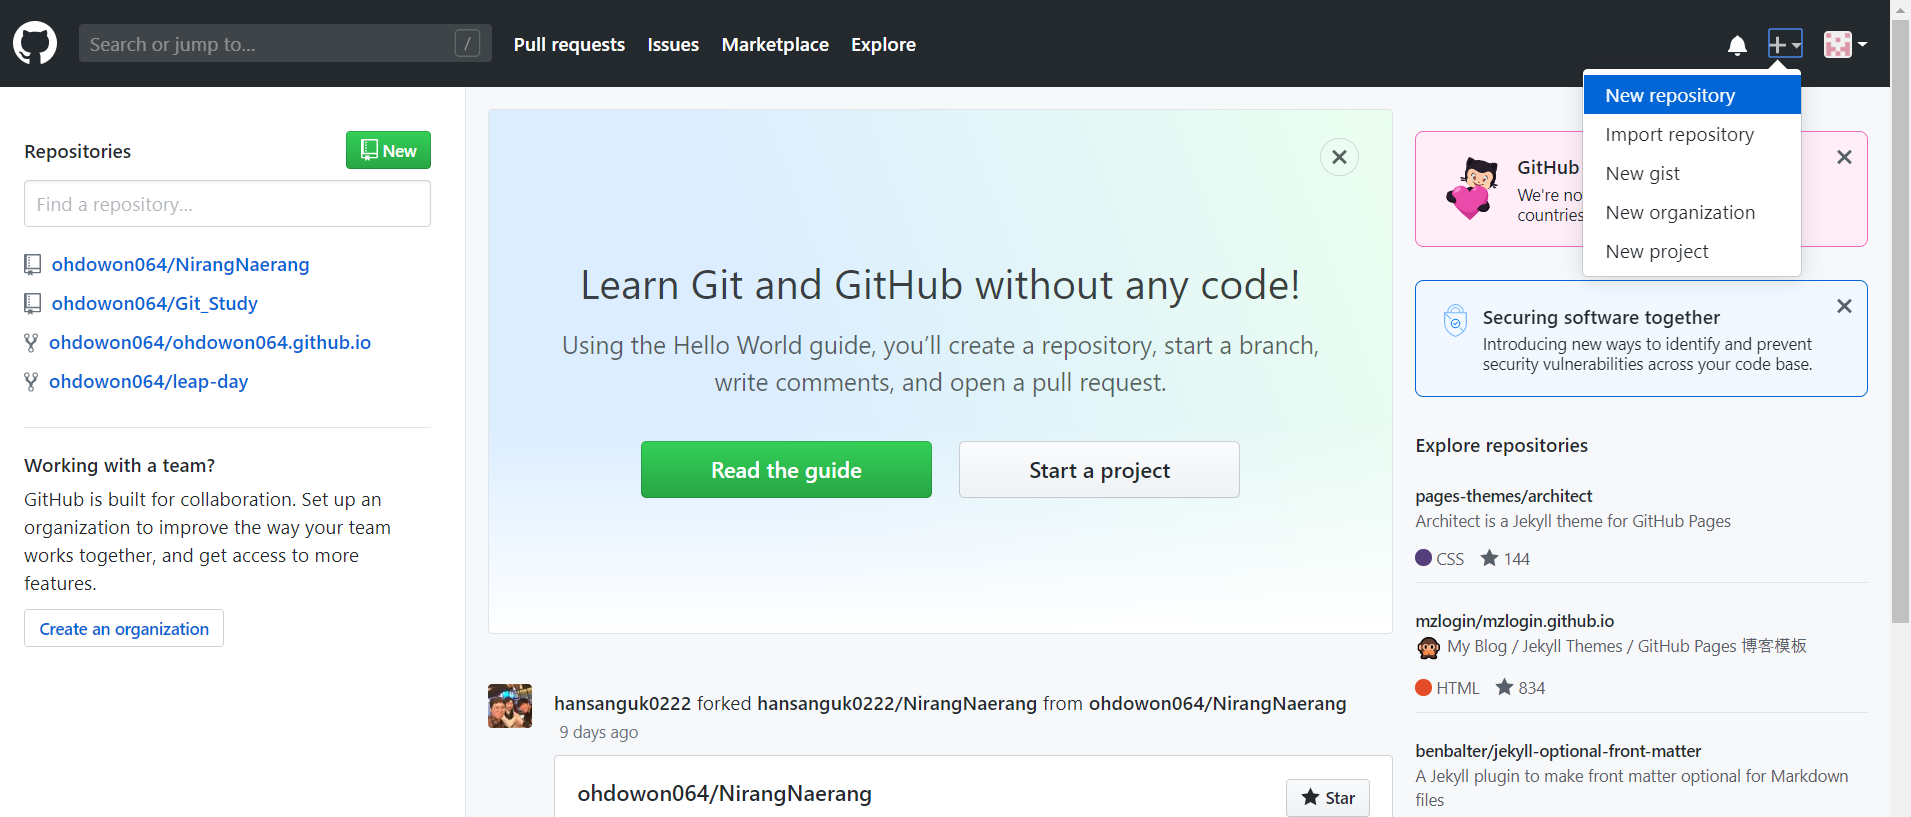Close the pink GitHub notice card

click(1844, 157)
